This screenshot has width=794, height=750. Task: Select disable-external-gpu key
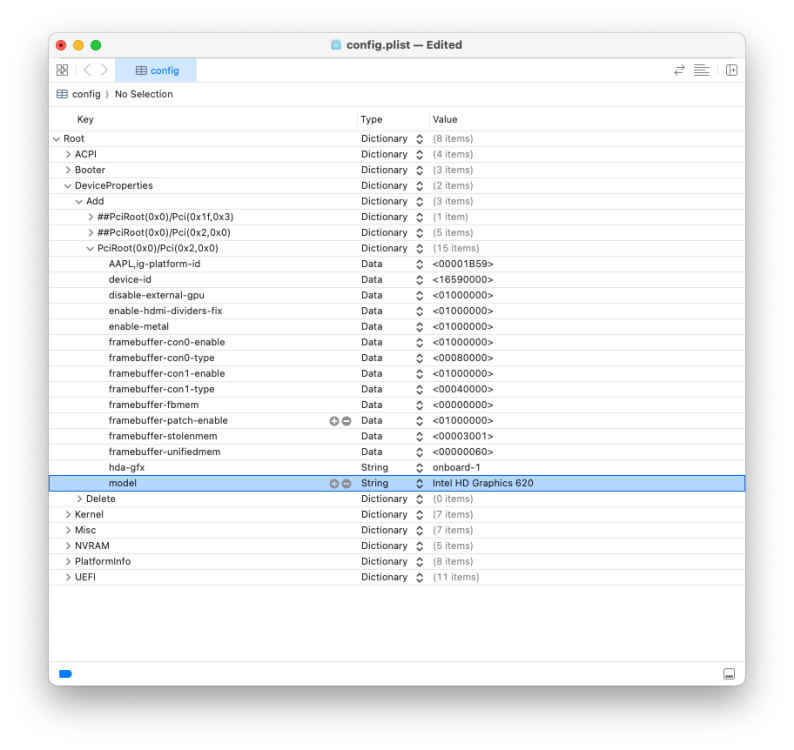[x=156, y=295]
